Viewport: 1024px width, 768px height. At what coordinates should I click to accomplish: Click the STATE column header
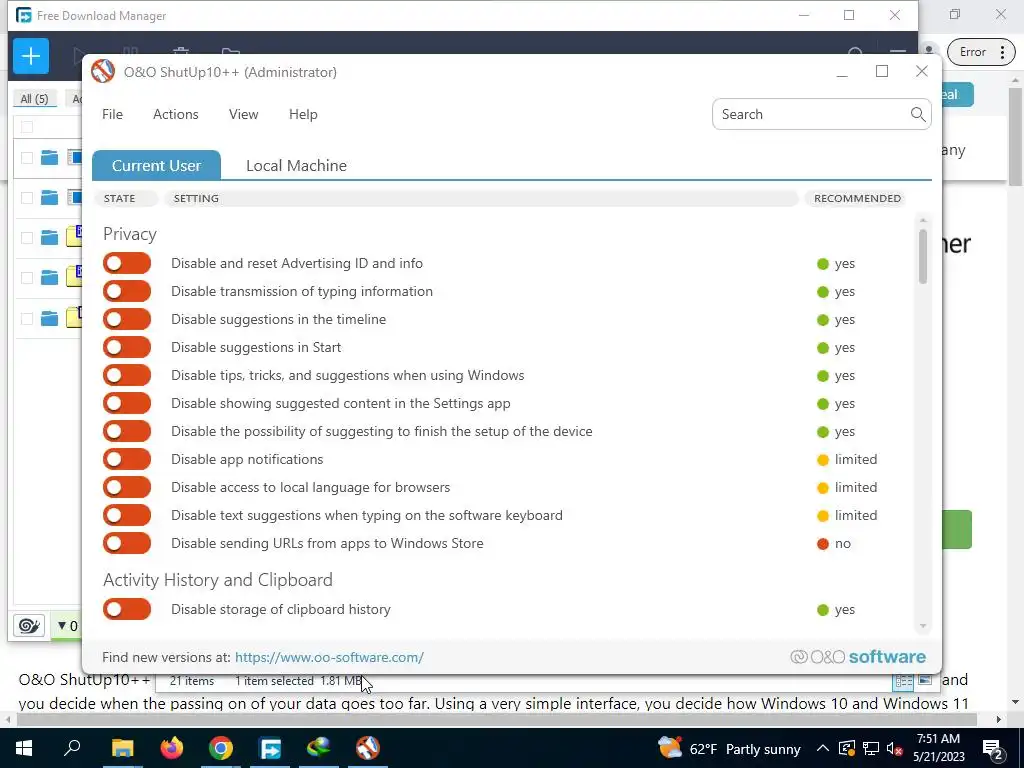coord(125,199)
